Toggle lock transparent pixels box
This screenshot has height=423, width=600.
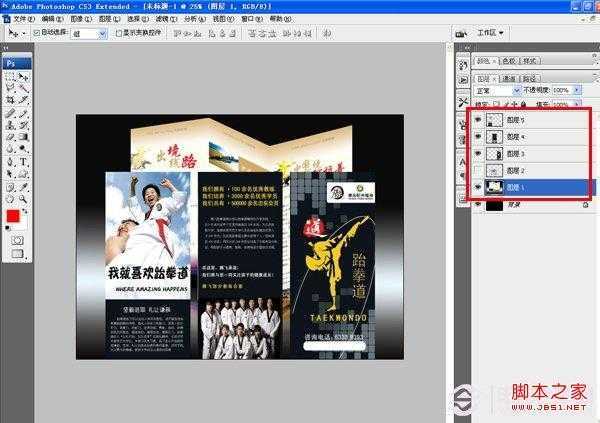coord(496,104)
